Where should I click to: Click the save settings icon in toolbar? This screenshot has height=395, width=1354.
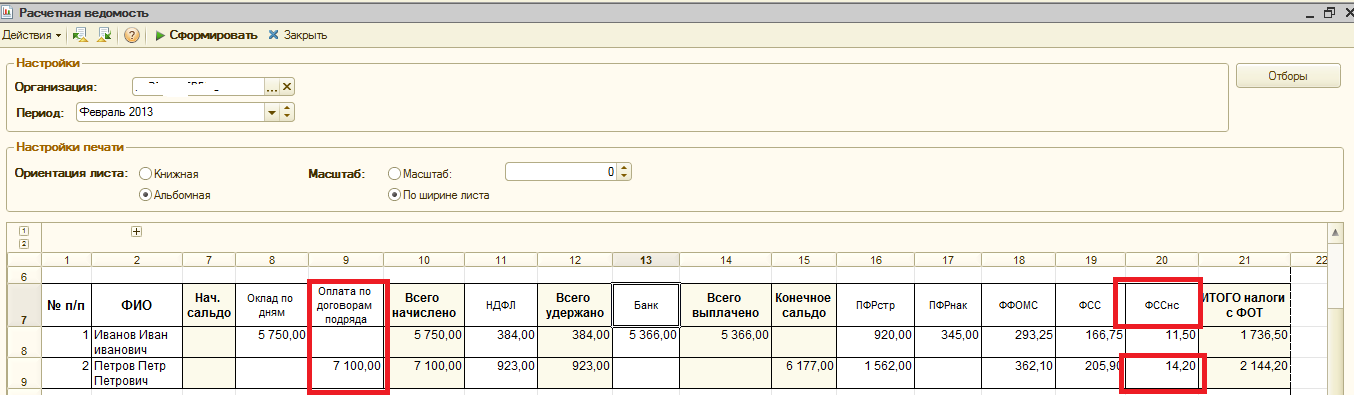coord(104,35)
